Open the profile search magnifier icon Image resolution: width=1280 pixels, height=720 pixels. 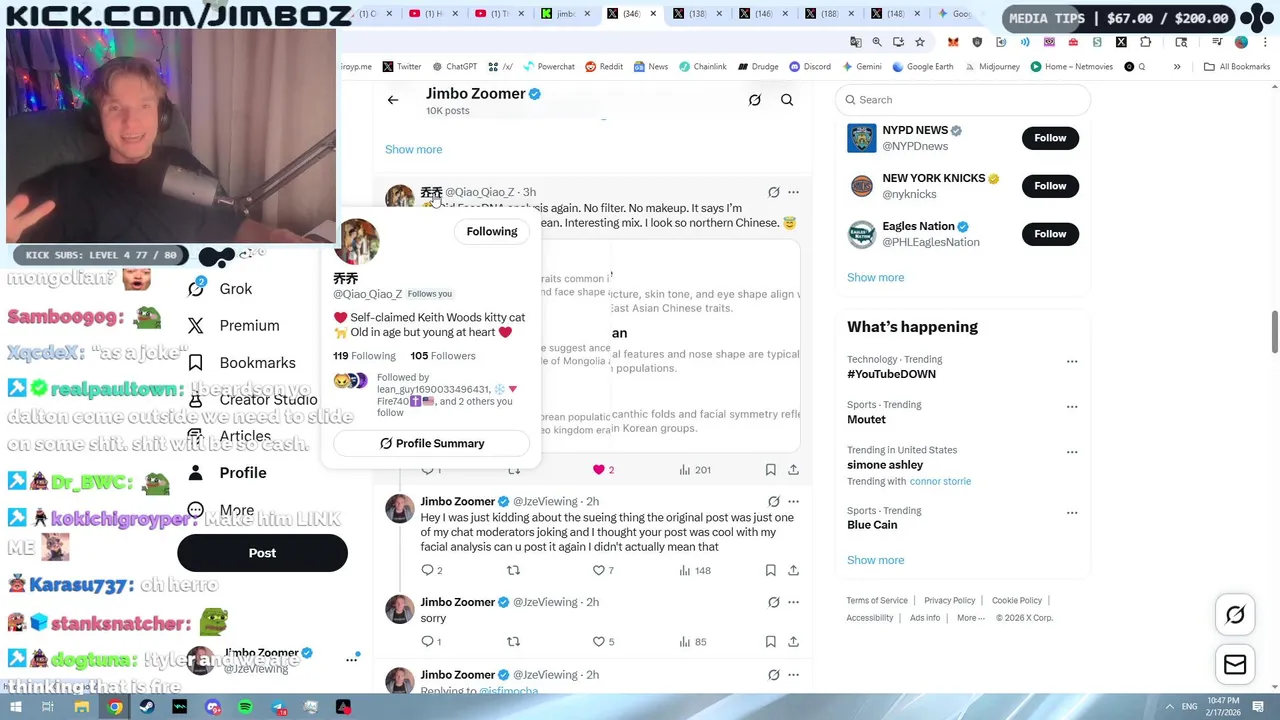coord(787,100)
